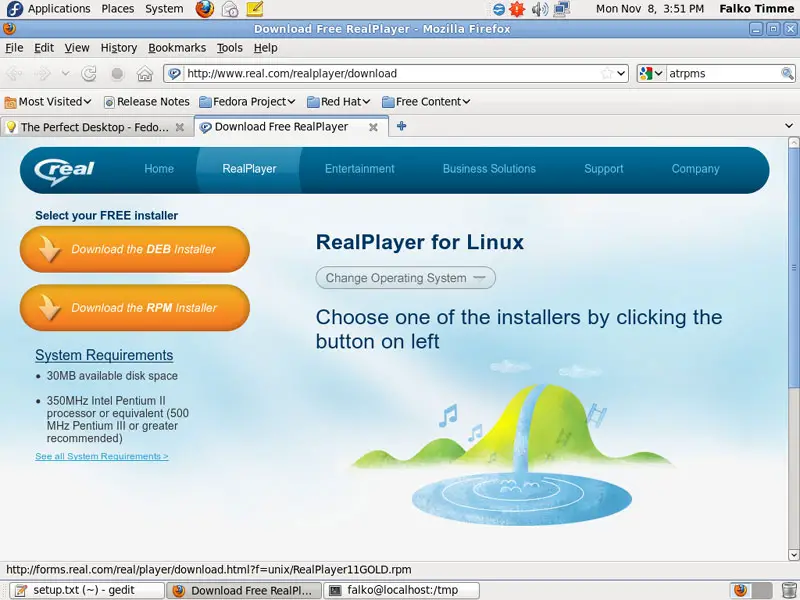800x600 pixels.
Task: Click the scrollbar down arrow
Action: [x=794, y=555]
